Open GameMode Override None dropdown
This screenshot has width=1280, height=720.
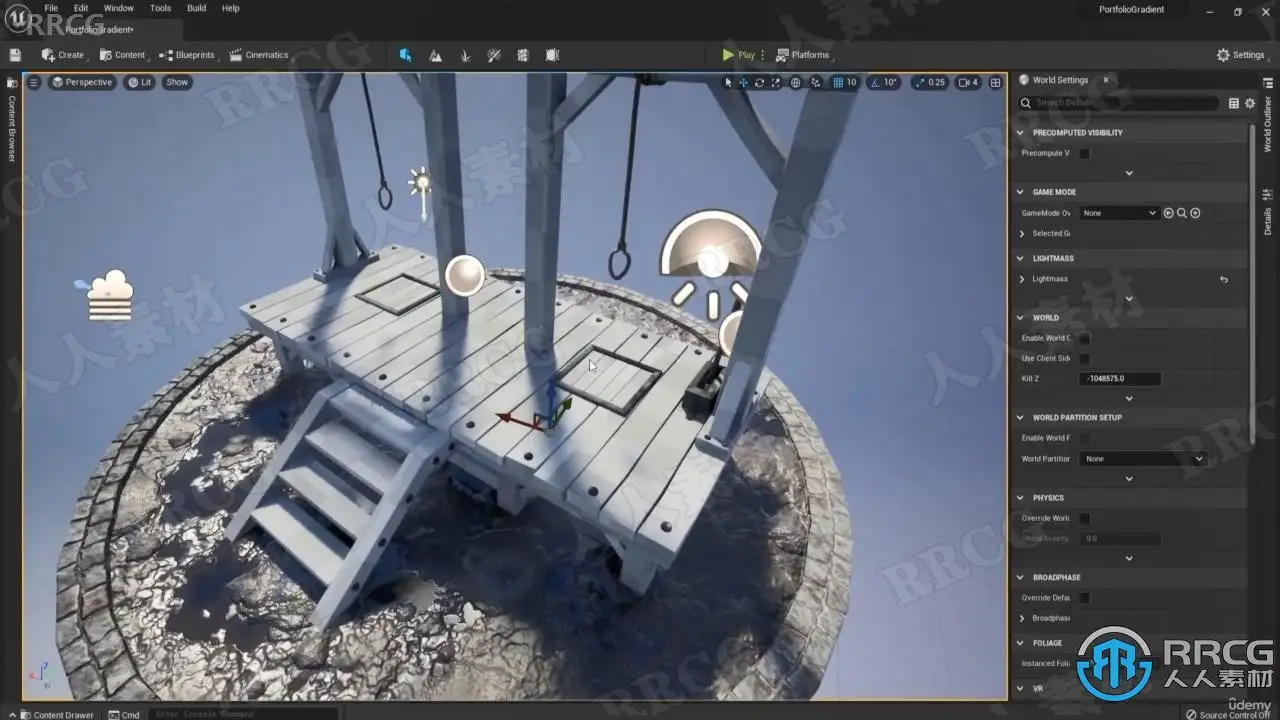(x=1119, y=213)
